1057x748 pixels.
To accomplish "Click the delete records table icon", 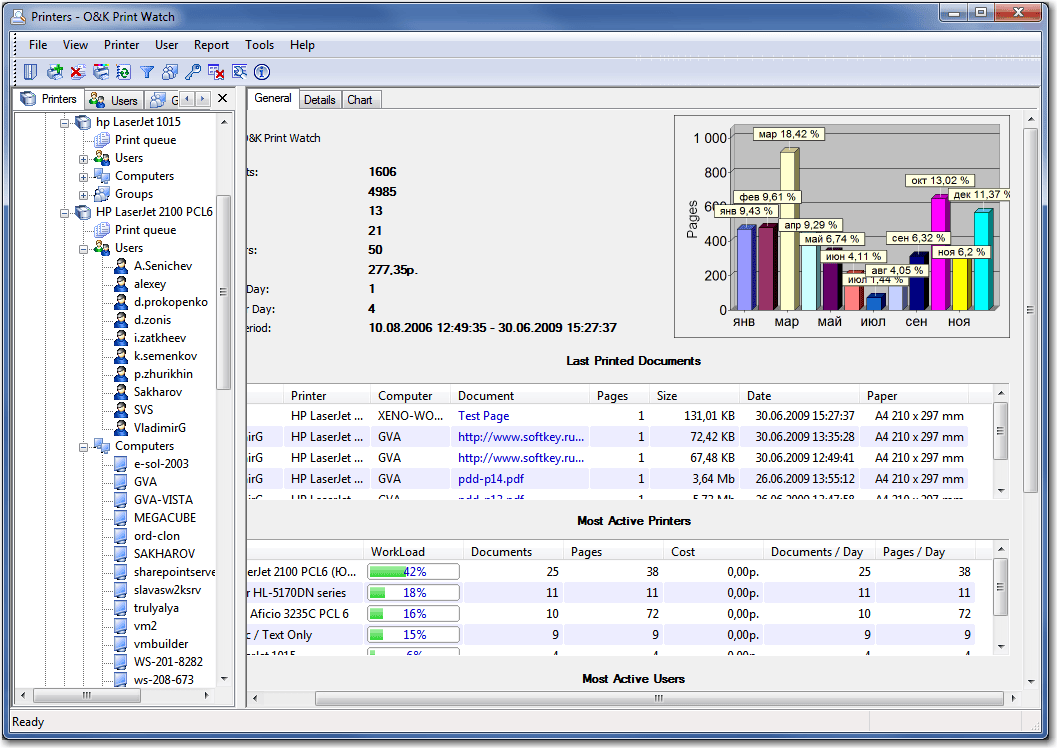I will [x=216, y=72].
